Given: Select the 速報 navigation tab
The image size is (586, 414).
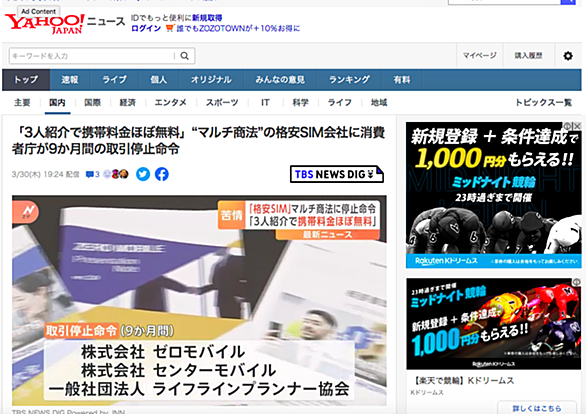Looking at the screenshot, I should click(70, 80).
